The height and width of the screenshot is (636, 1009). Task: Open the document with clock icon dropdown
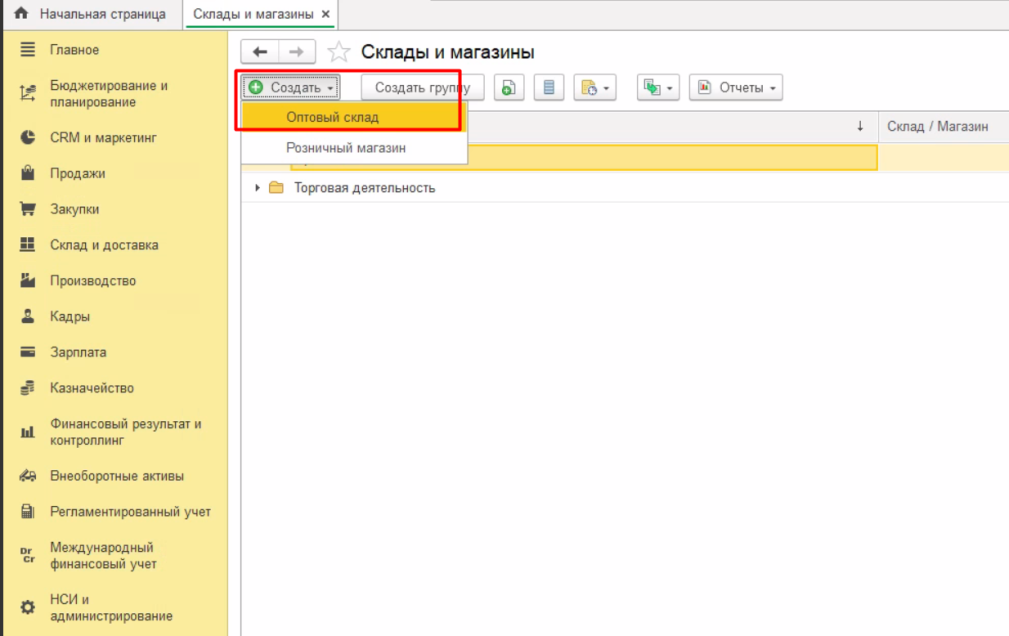594,88
